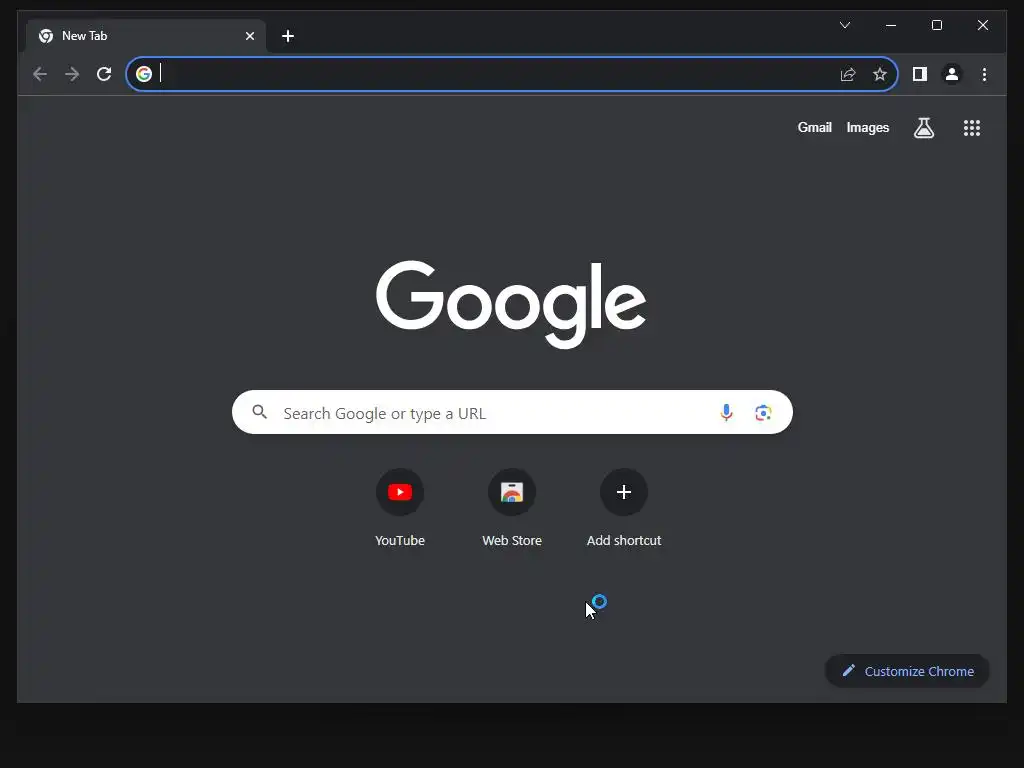This screenshot has height=768, width=1024.
Task: Add a shortcut with plus tile
Action: [x=624, y=507]
